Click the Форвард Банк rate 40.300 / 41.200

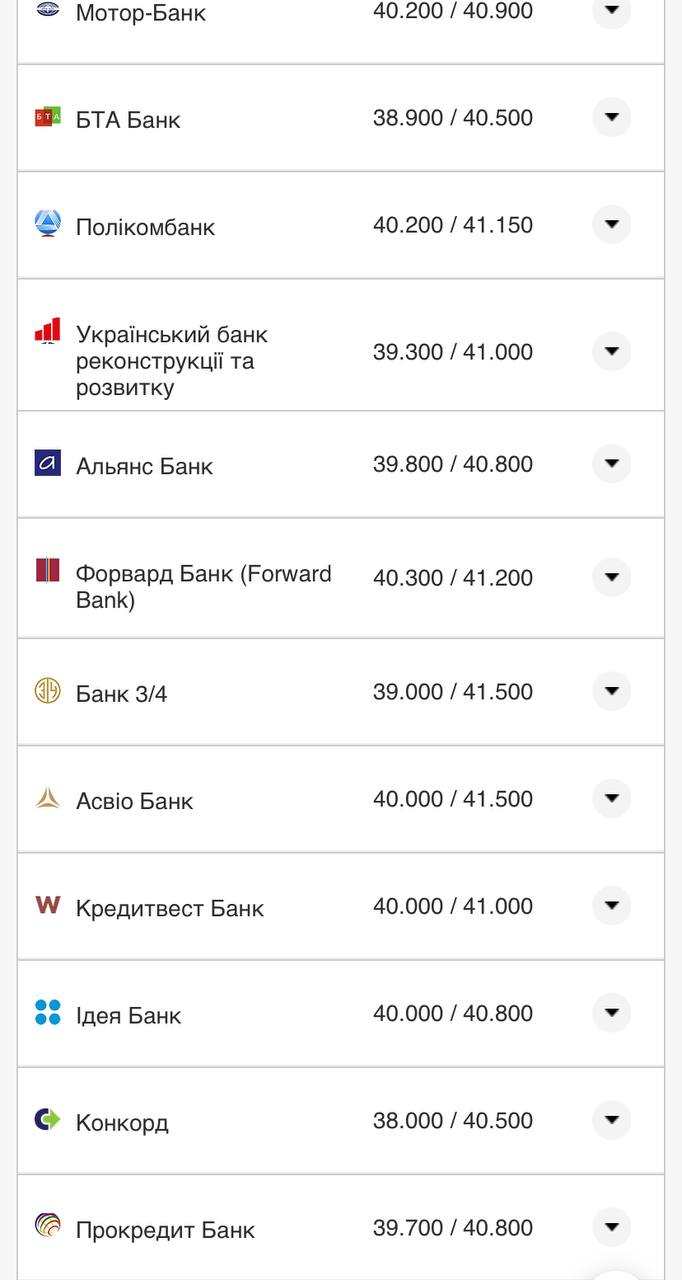(x=453, y=578)
